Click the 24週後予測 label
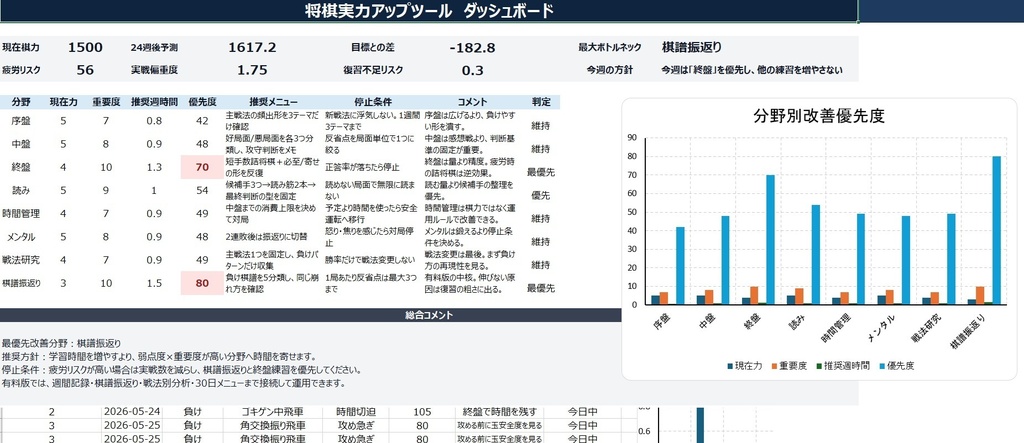Screen dimensions: 1024x443 pos(154,48)
